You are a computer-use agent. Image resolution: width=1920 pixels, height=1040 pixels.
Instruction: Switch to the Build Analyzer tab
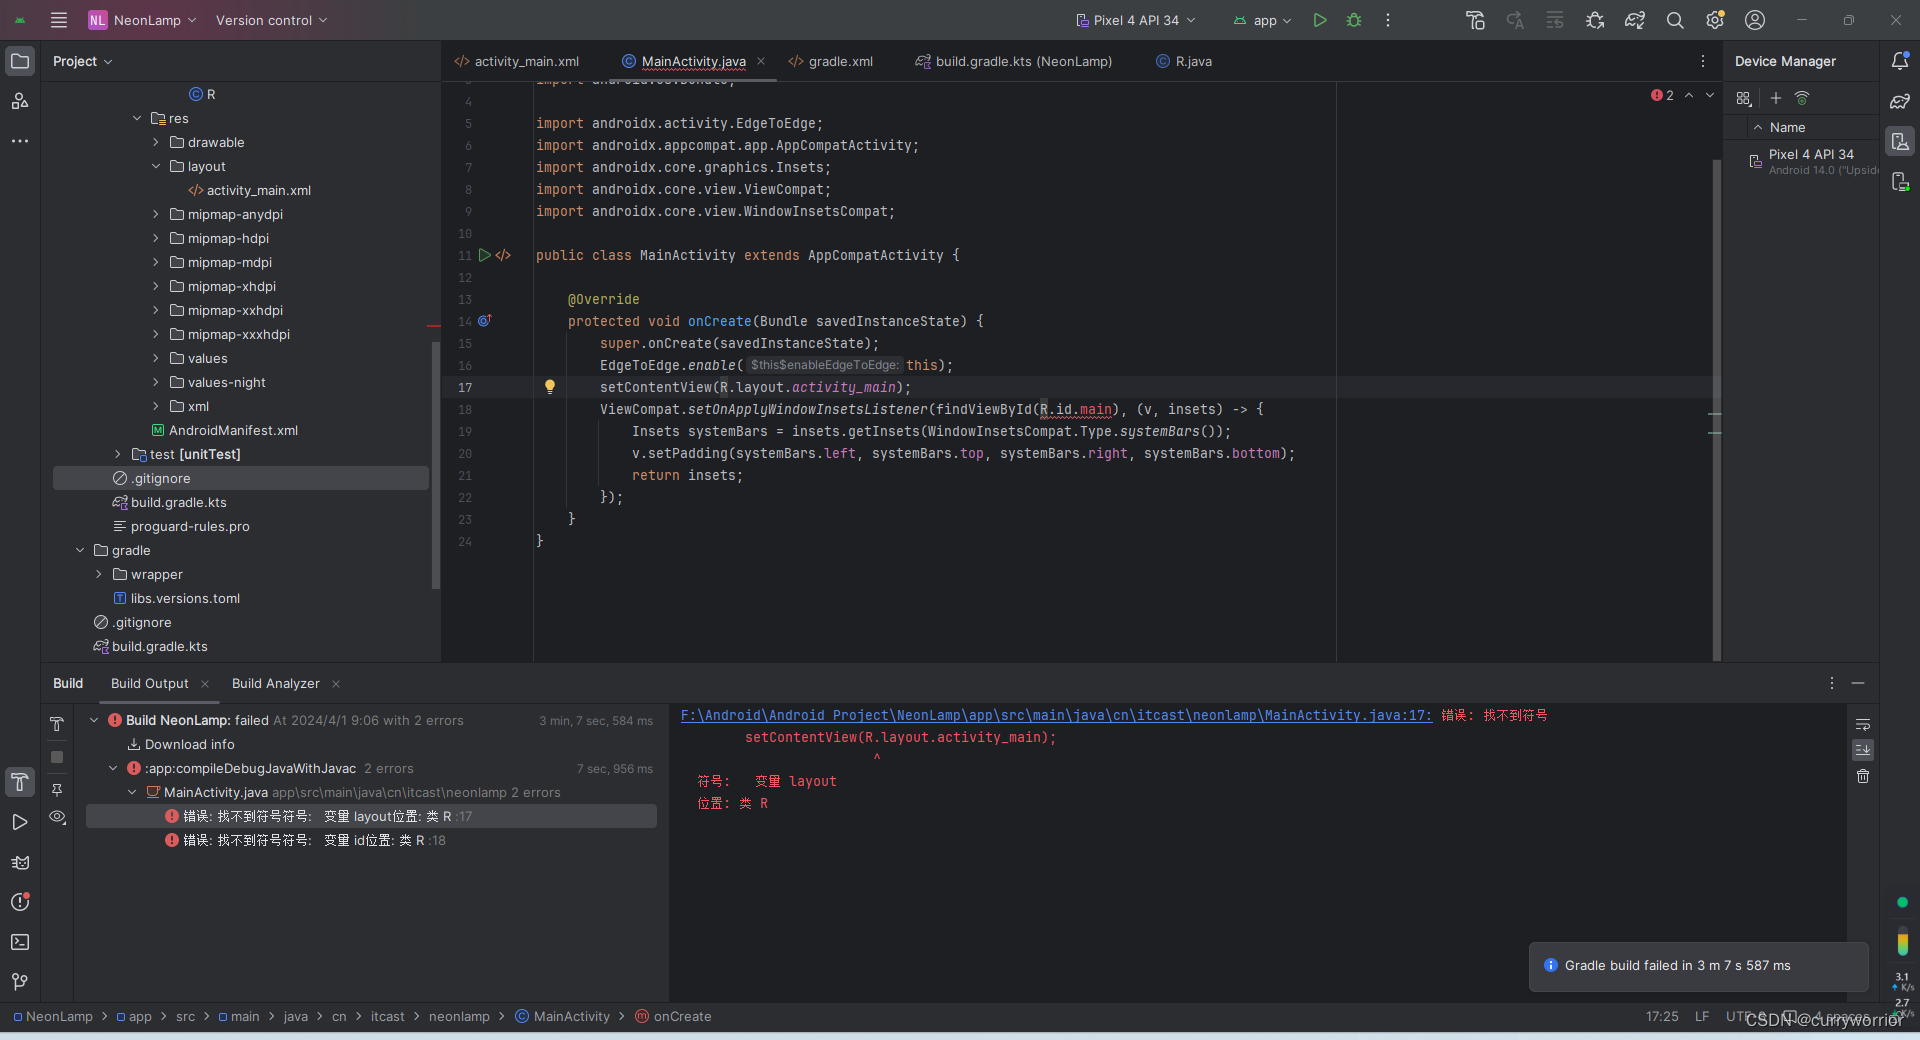click(276, 683)
